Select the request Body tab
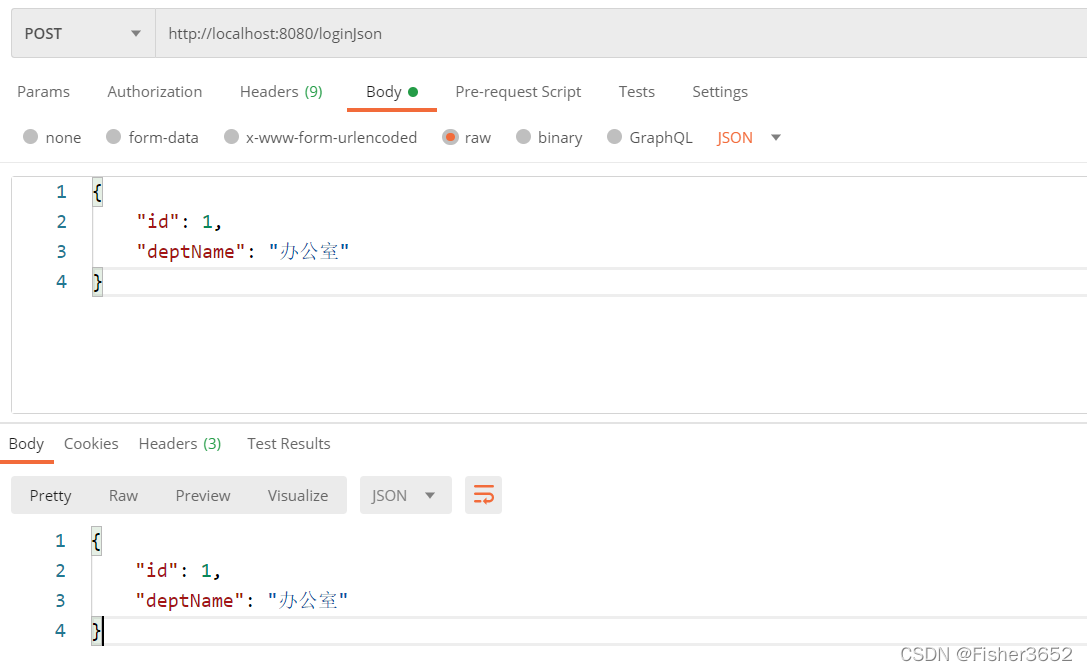The image size is (1087, 671). (x=392, y=92)
